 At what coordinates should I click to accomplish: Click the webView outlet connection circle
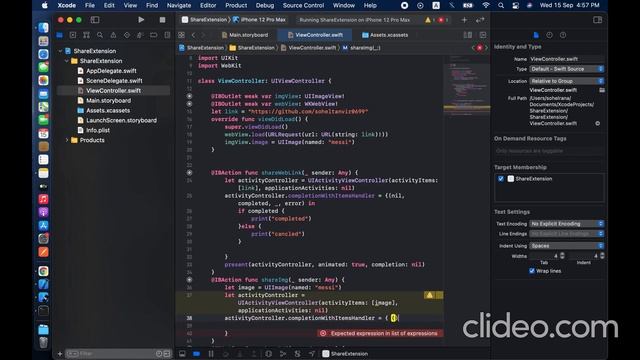click(x=189, y=104)
